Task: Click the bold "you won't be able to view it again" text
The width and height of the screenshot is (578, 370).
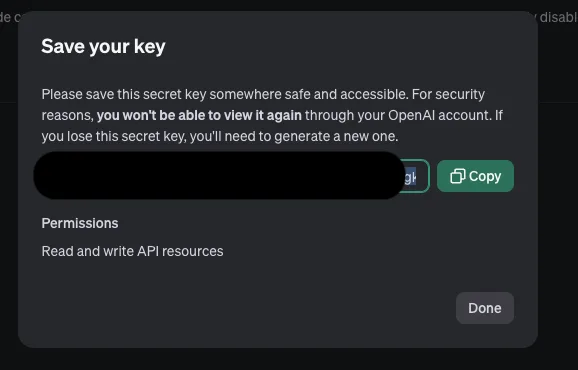Action: click(x=199, y=115)
